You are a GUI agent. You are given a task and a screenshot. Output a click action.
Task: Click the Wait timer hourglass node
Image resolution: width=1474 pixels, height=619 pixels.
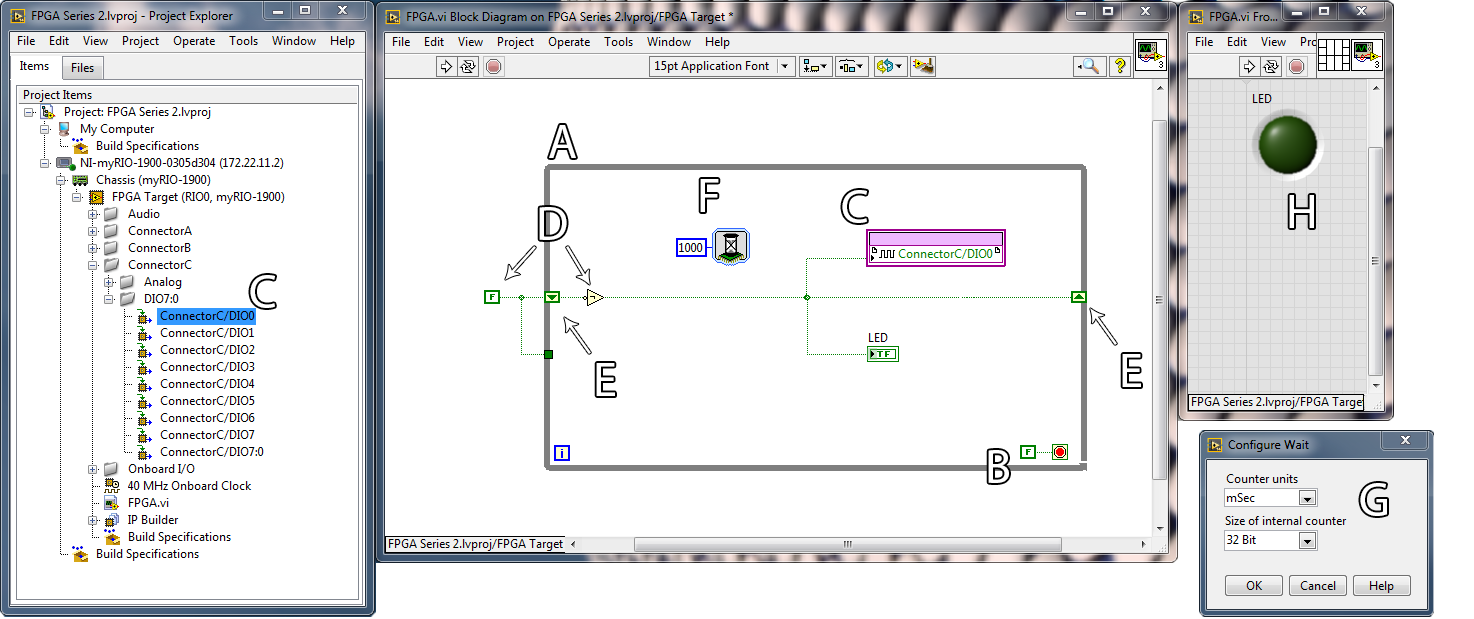pyautogui.click(x=732, y=246)
